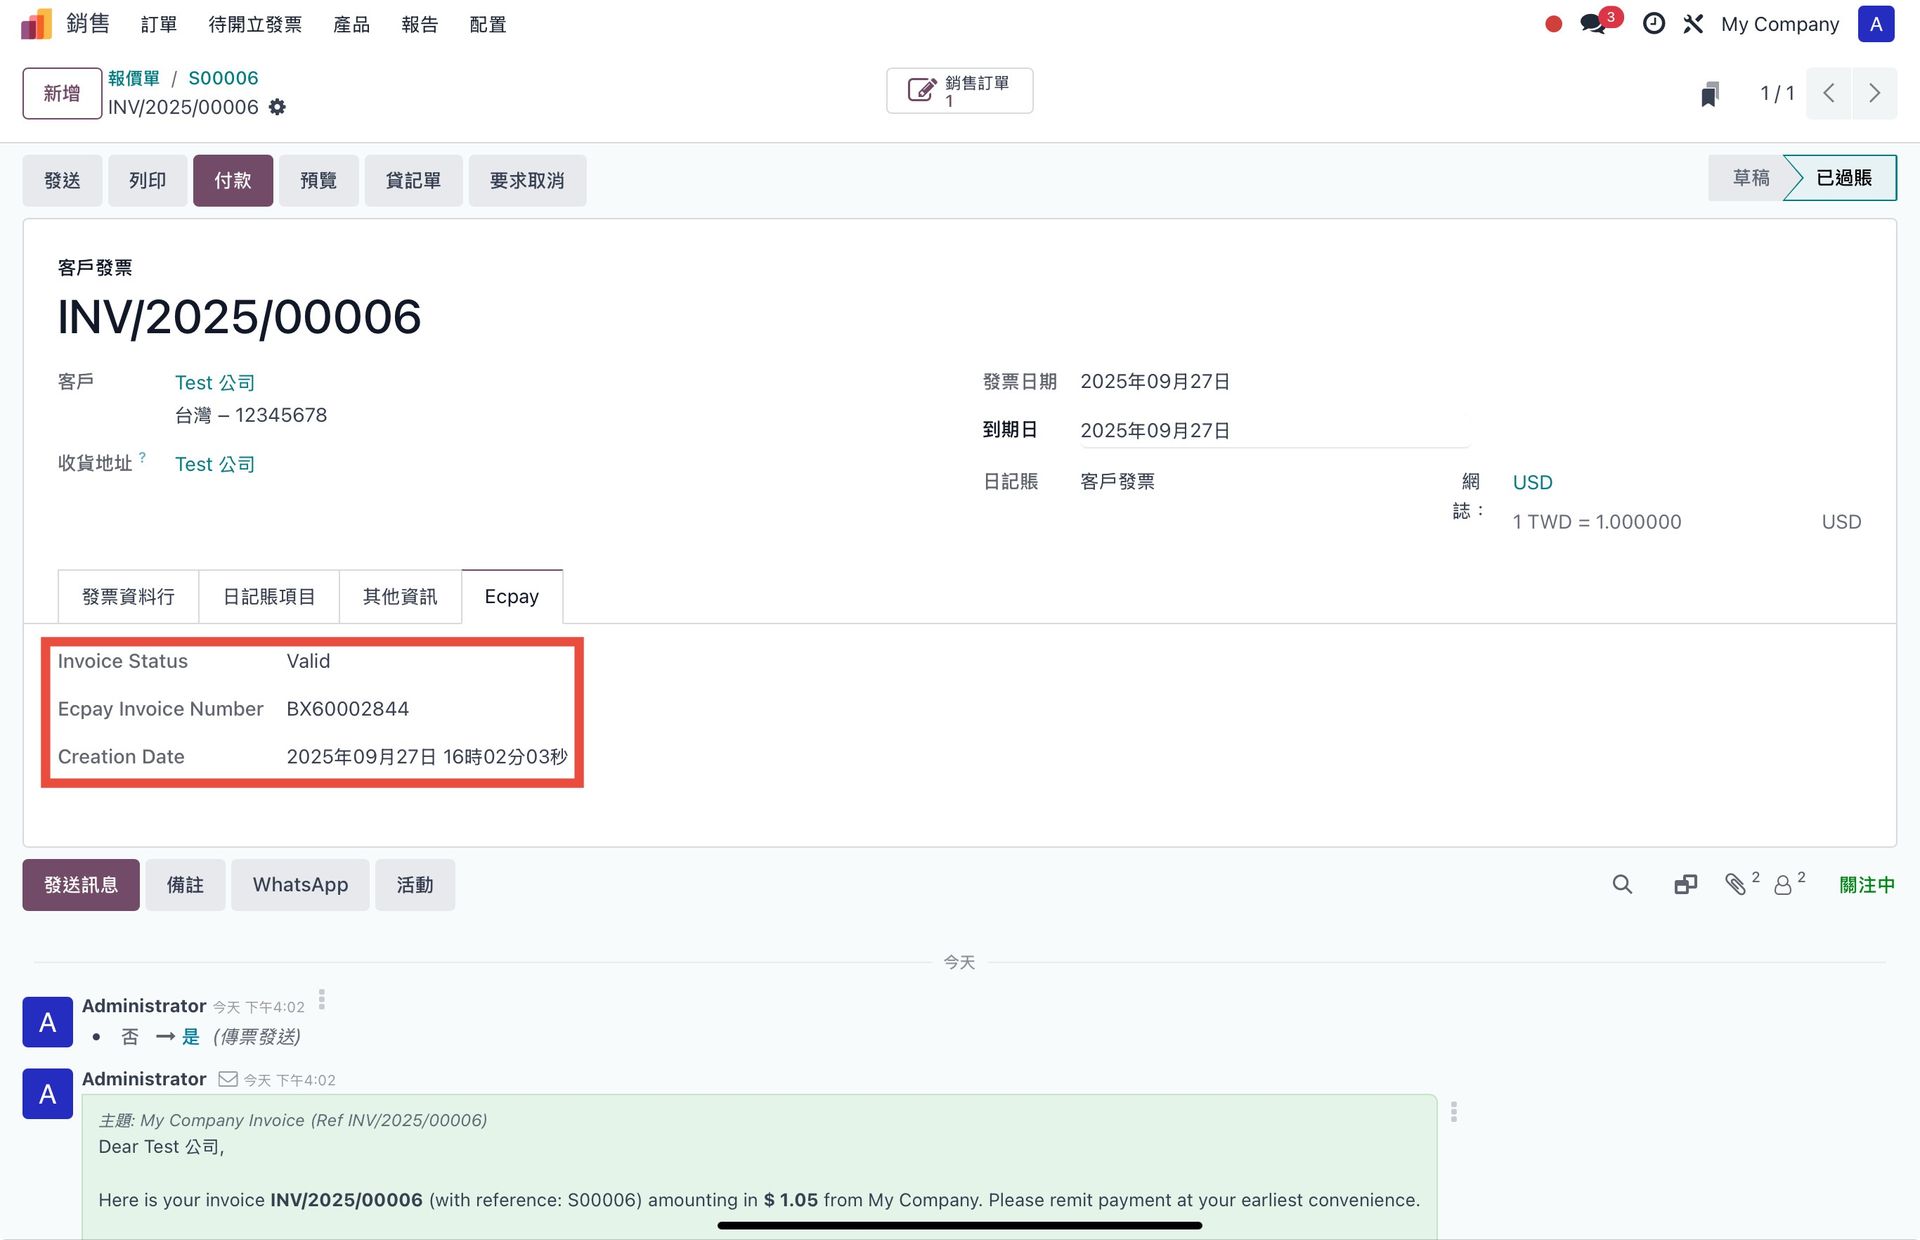The image size is (1920, 1240).
Task: Click the 到期日 date field
Action: pos(1272,431)
